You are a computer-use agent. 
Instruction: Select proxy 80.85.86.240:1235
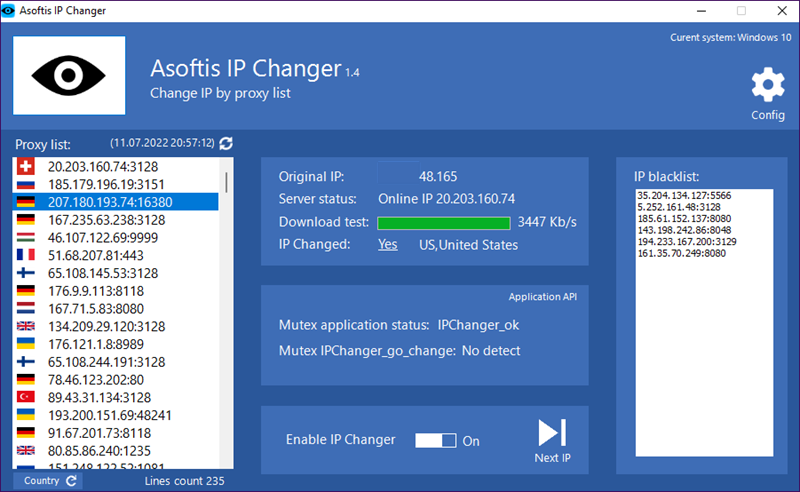[115, 451]
